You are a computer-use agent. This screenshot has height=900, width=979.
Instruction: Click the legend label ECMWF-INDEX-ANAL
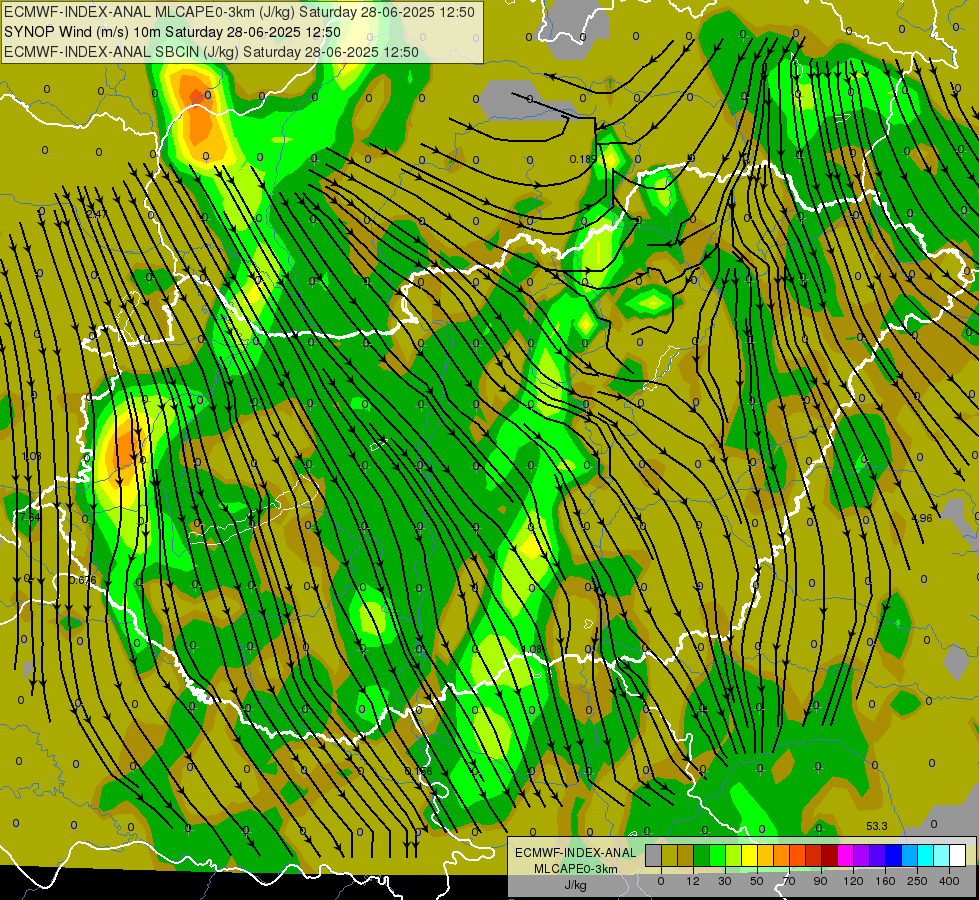tap(575, 853)
